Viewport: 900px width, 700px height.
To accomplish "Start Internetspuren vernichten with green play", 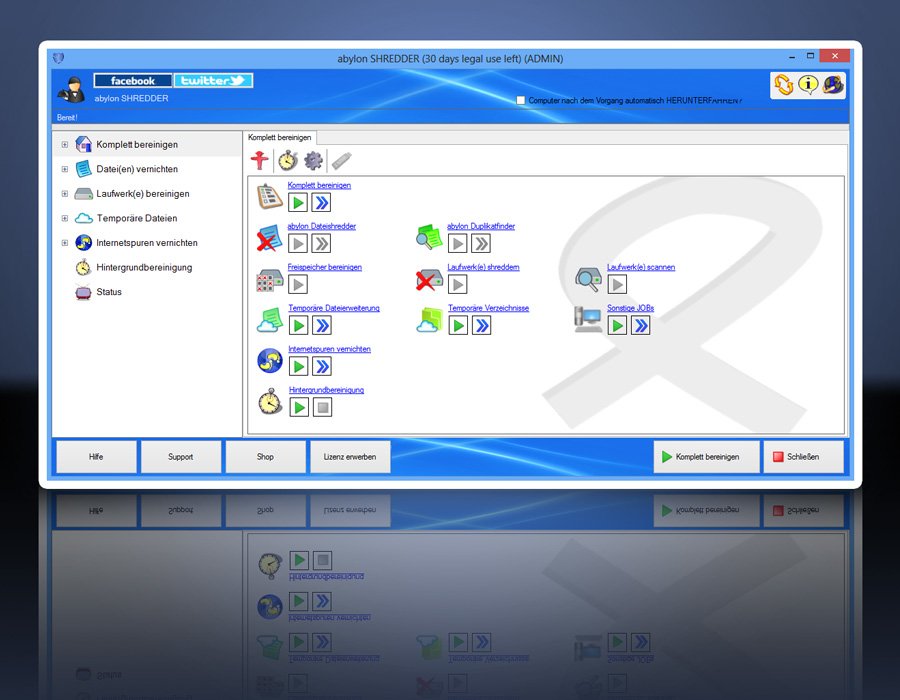I will click(298, 367).
